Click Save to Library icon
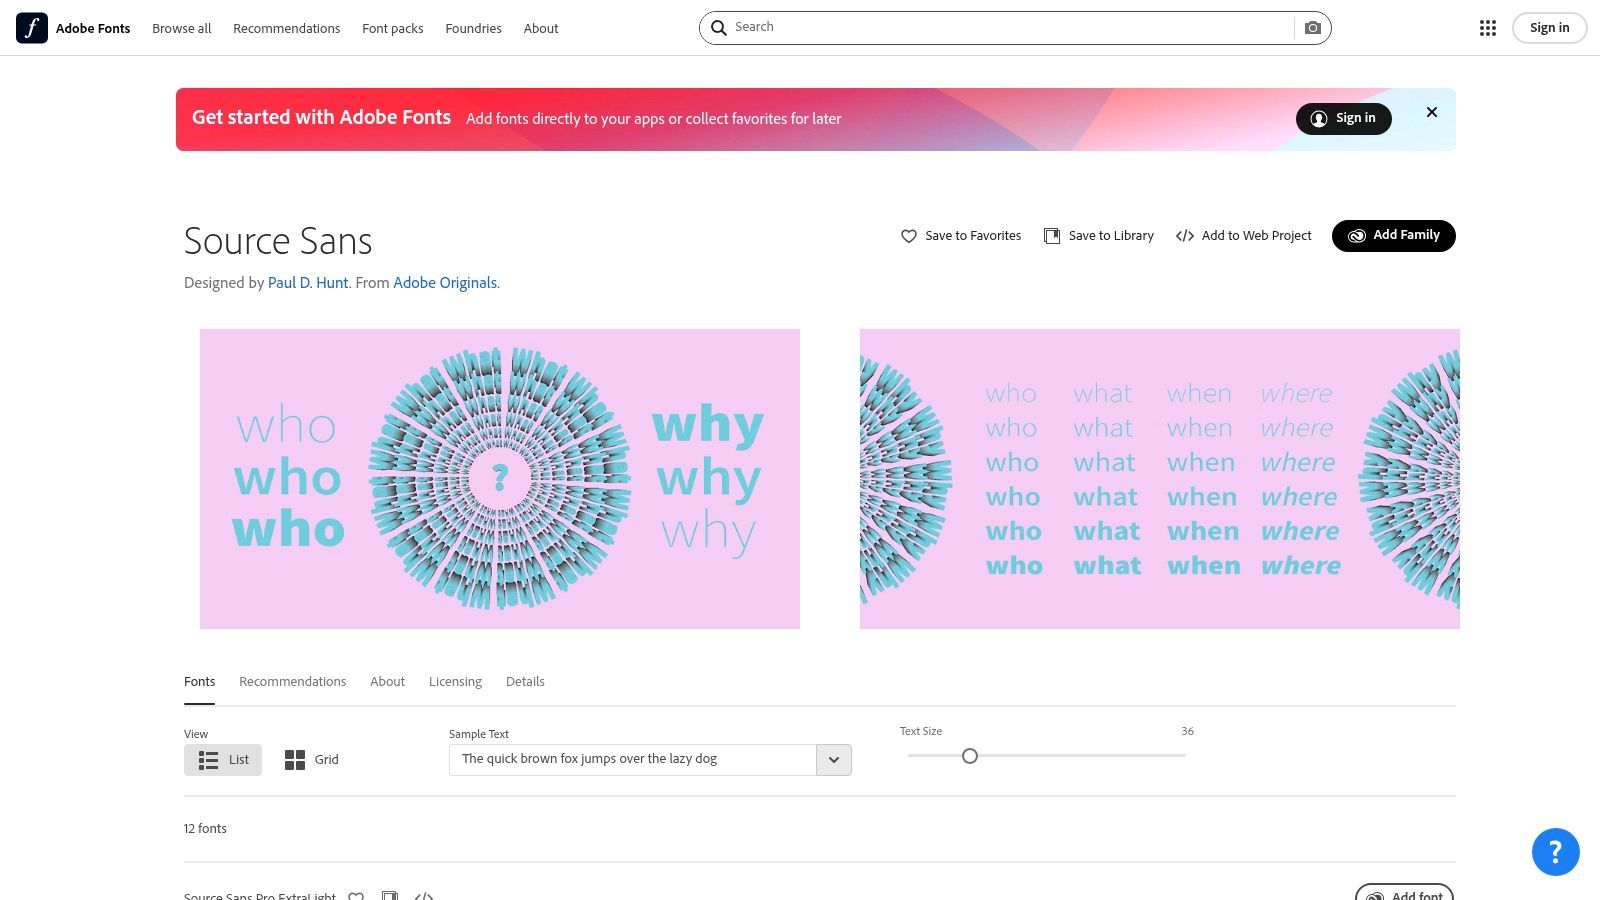 [x=1052, y=236]
